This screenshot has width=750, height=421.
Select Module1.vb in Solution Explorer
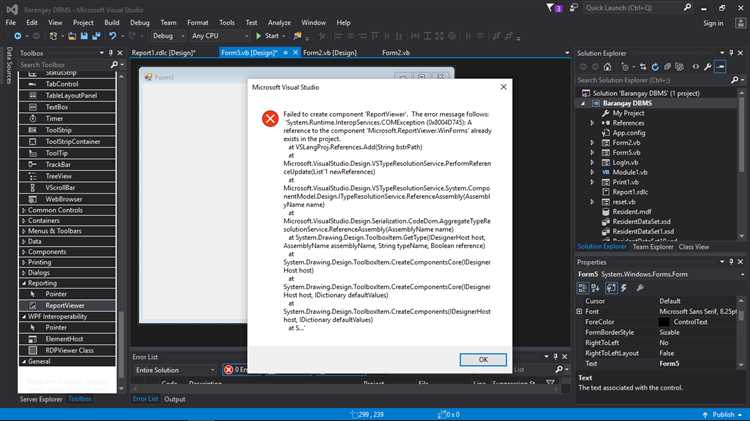pyautogui.click(x=629, y=172)
